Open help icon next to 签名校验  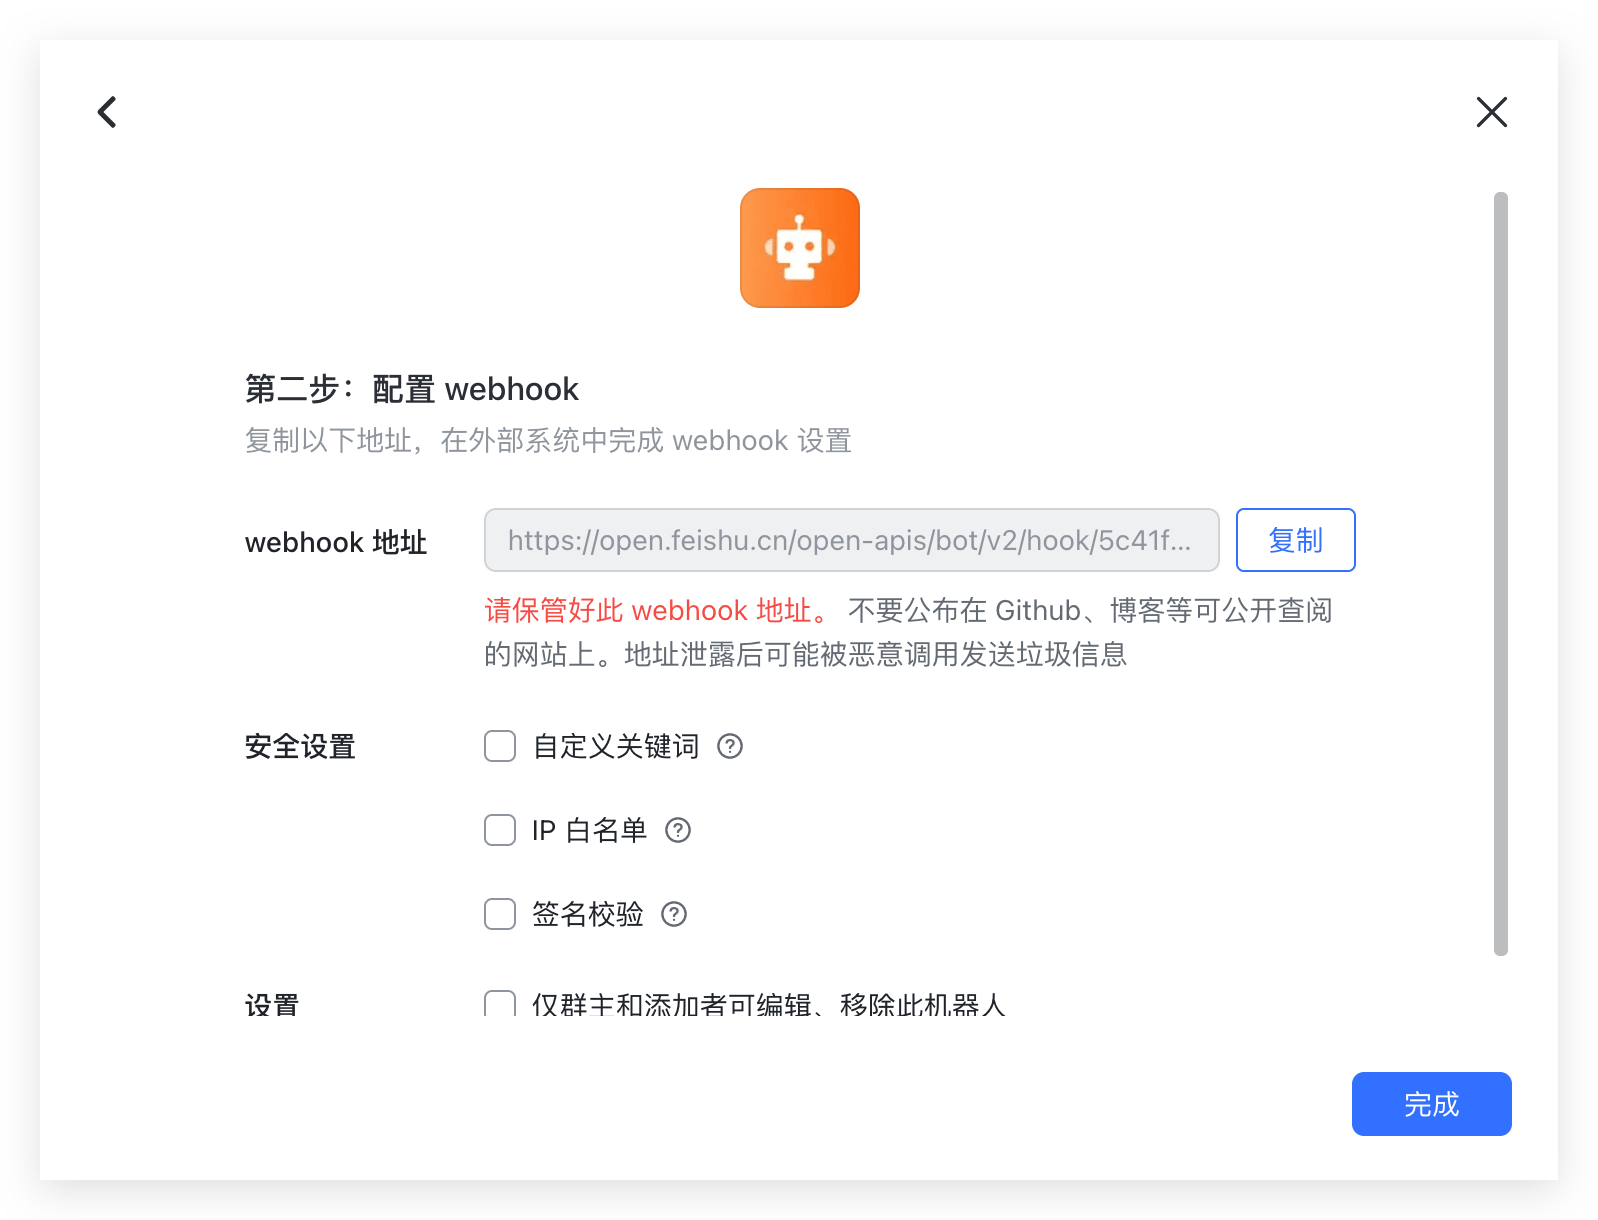coord(674,914)
